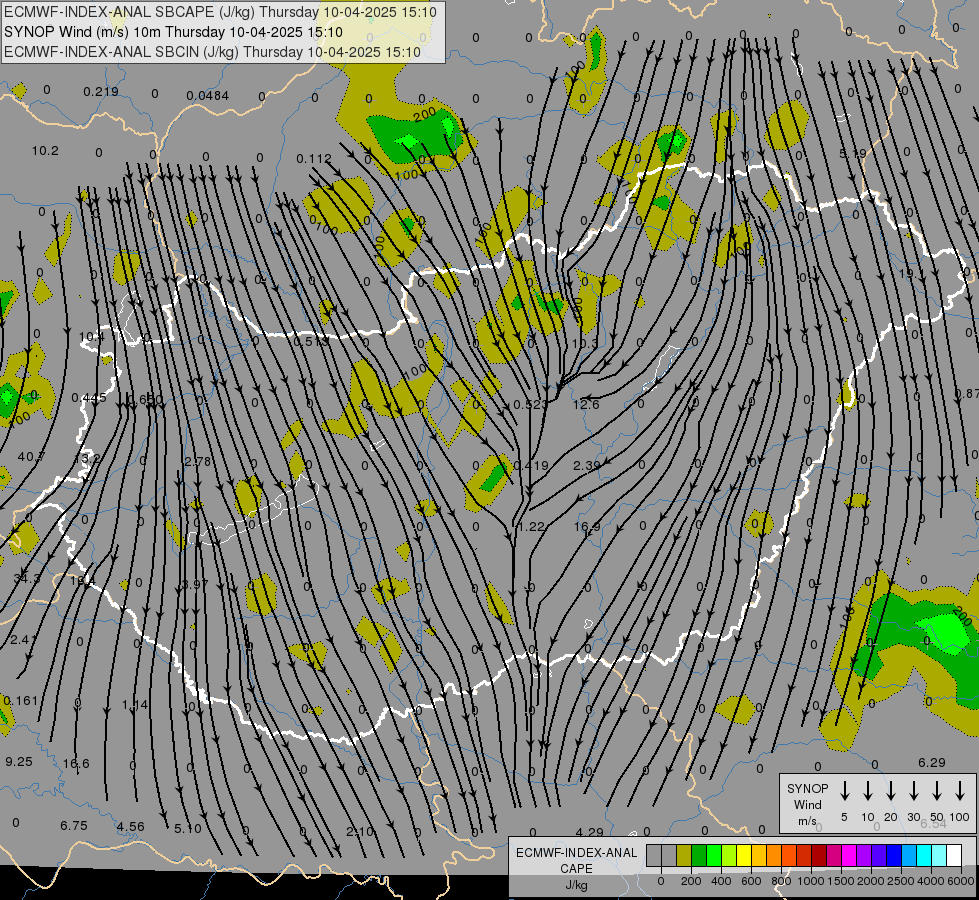
Task: Click the map value 4.56
Action: point(130,827)
